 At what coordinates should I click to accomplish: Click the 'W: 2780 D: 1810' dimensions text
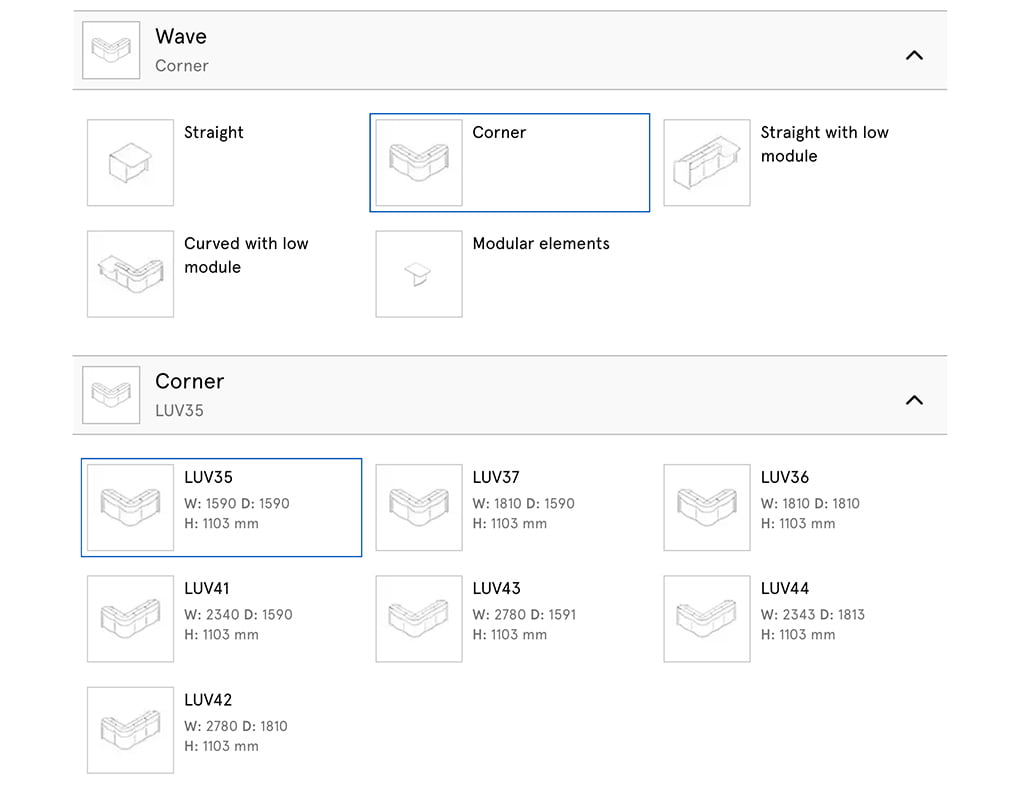coord(236,726)
